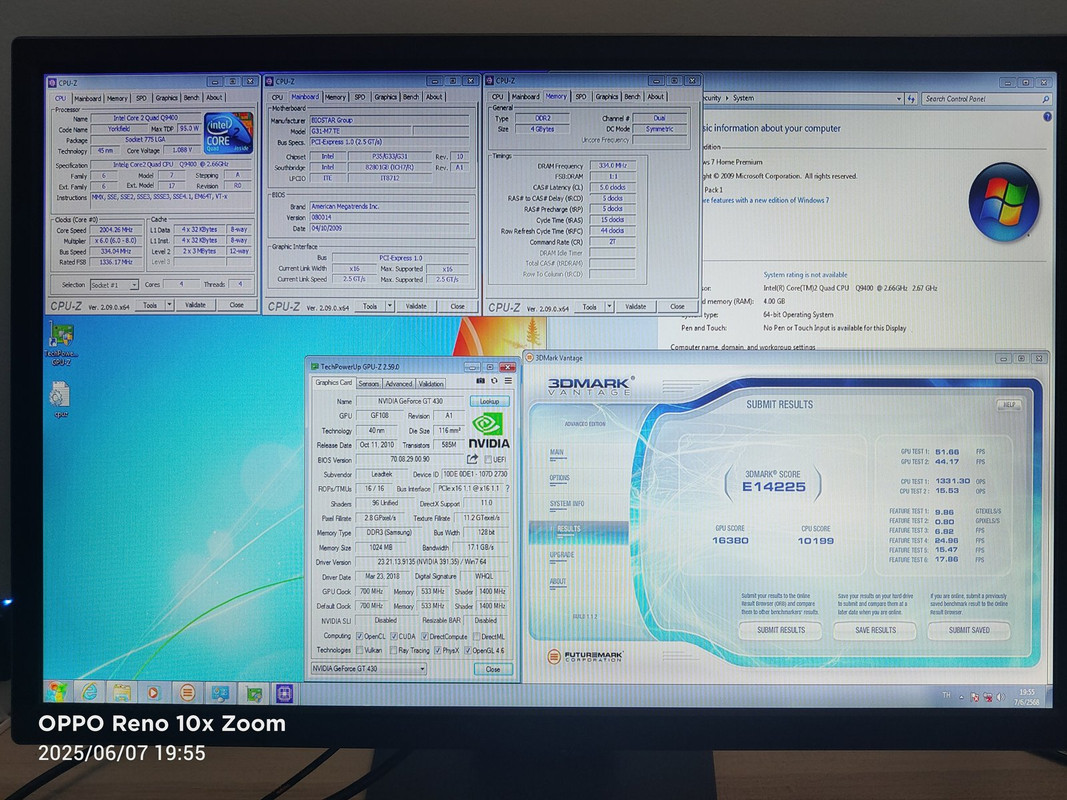1067x800 pixels.
Task: Click SUBMIT SAVED button in 3DMark
Action: [969, 631]
